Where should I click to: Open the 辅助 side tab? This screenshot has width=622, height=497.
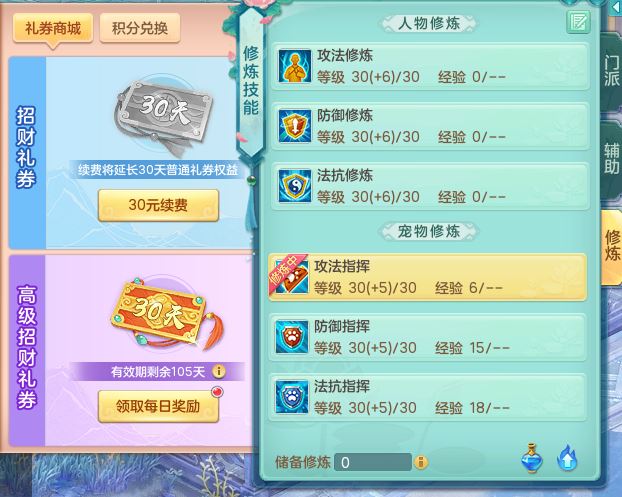[611, 159]
